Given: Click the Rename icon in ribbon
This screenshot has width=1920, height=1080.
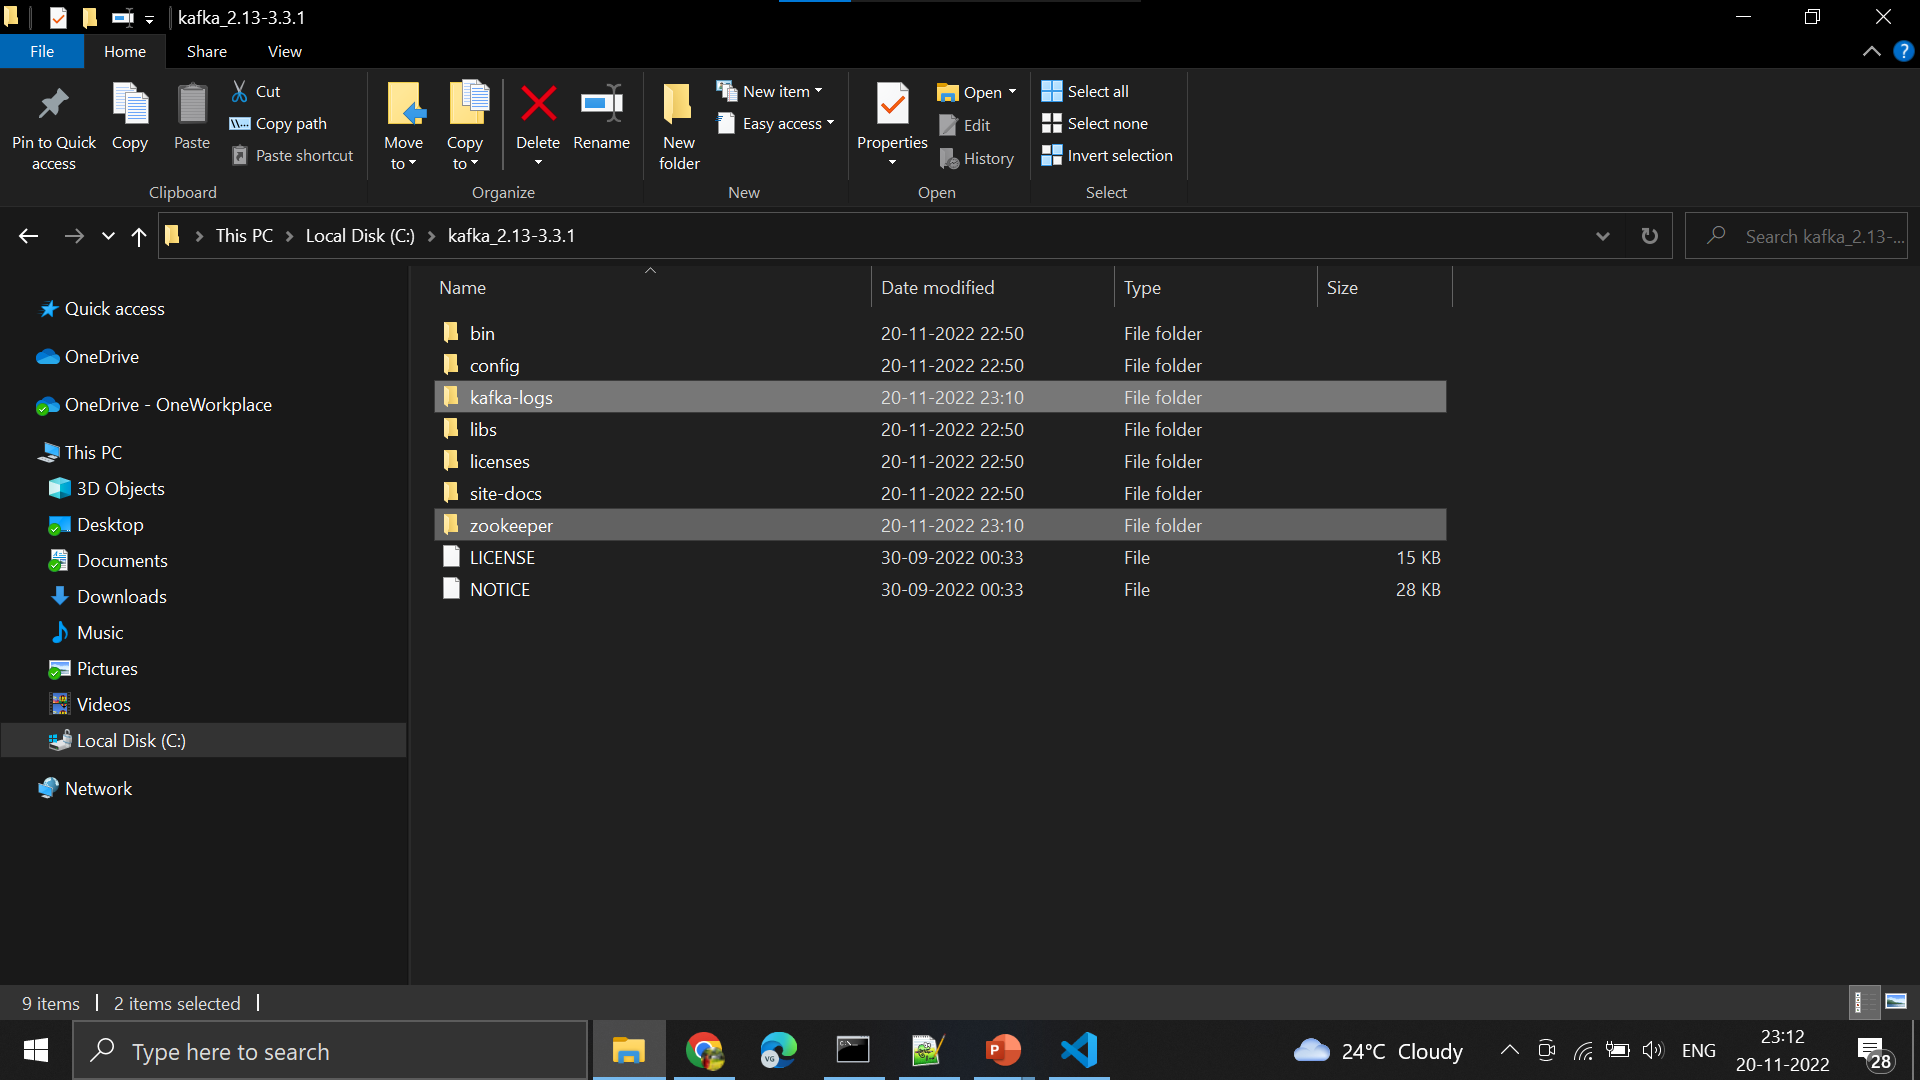Looking at the screenshot, I should (601, 103).
